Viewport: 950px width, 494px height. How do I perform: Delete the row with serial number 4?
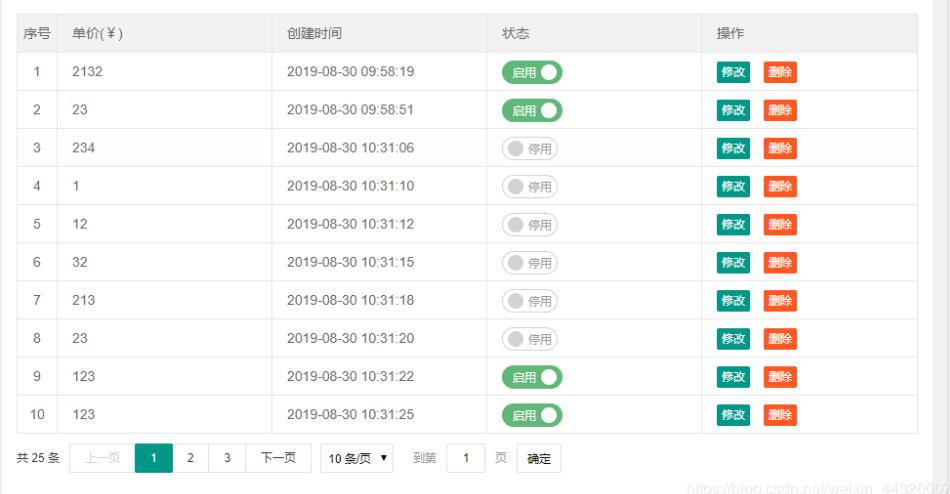780,186
